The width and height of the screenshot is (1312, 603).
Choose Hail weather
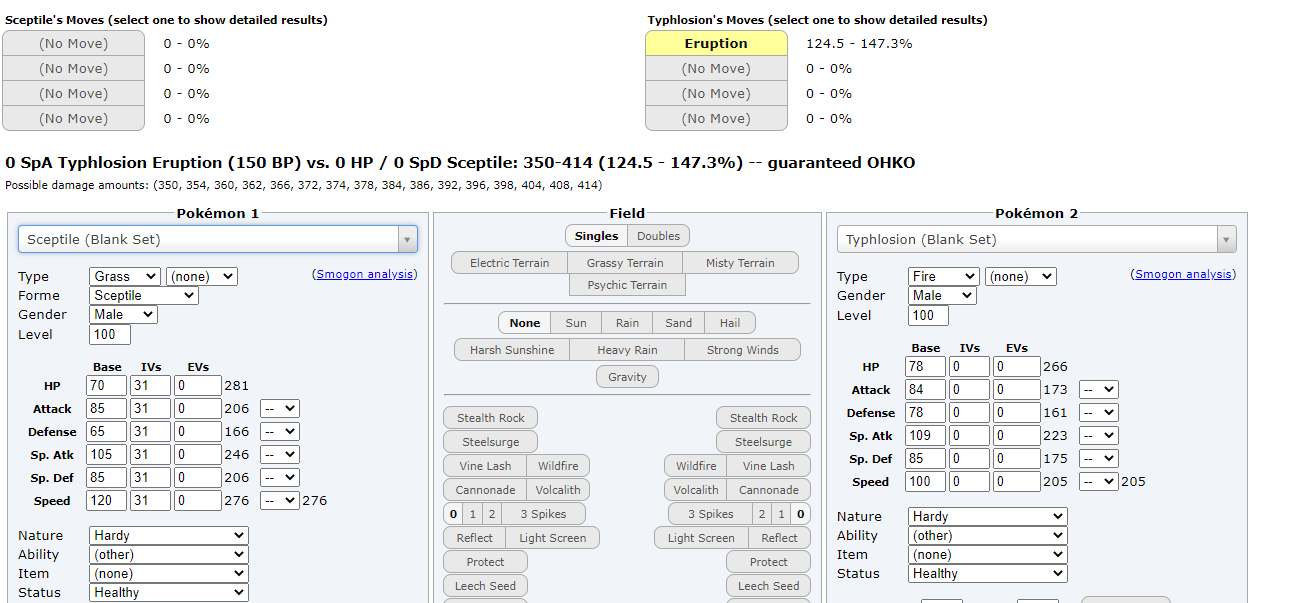tap(730, 323)
